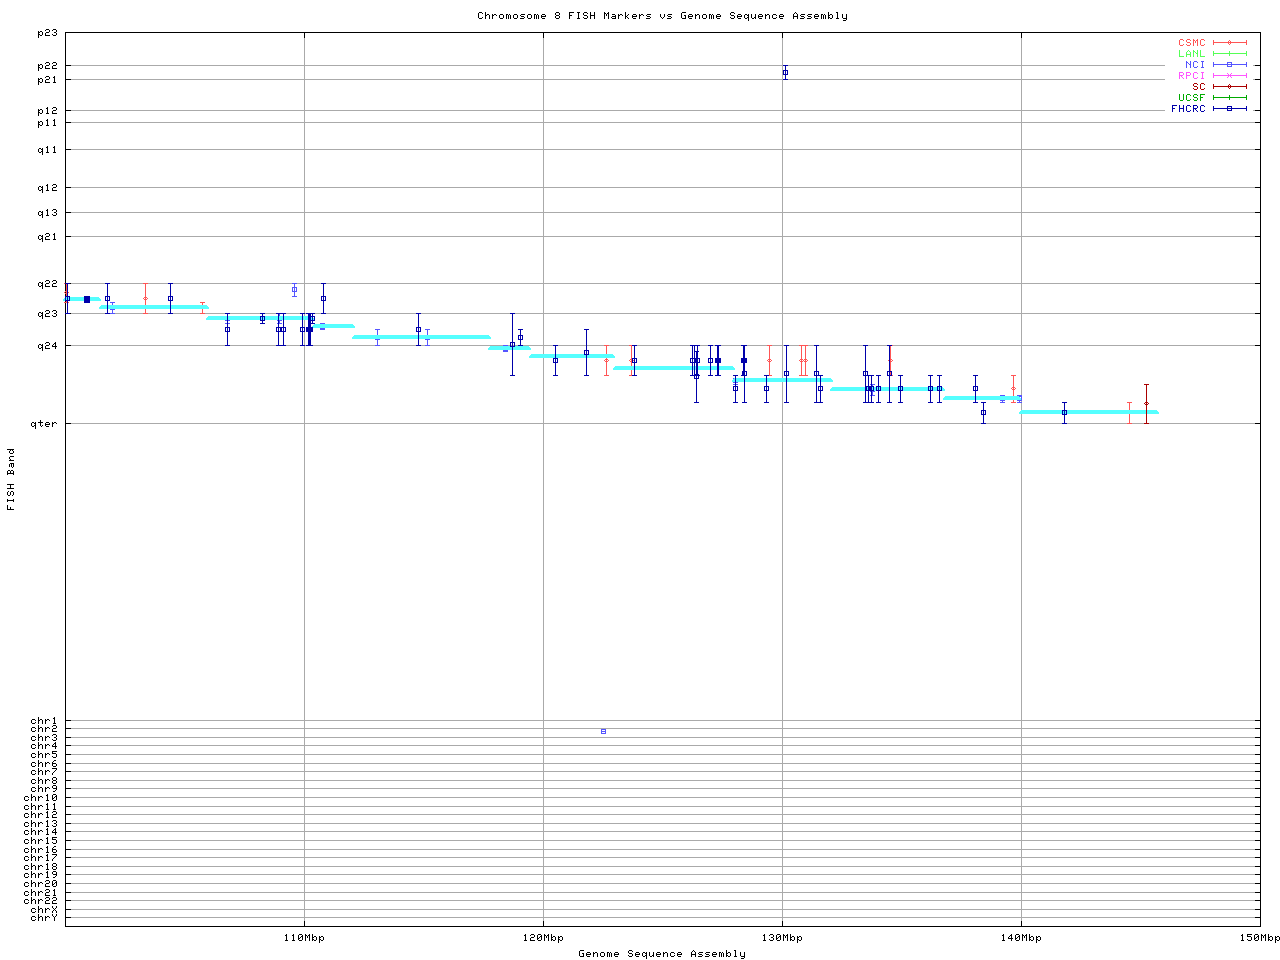Click the 'Genome Sequence Assembly' x-axis label
1280x960 pixels.
click(661, 954)
